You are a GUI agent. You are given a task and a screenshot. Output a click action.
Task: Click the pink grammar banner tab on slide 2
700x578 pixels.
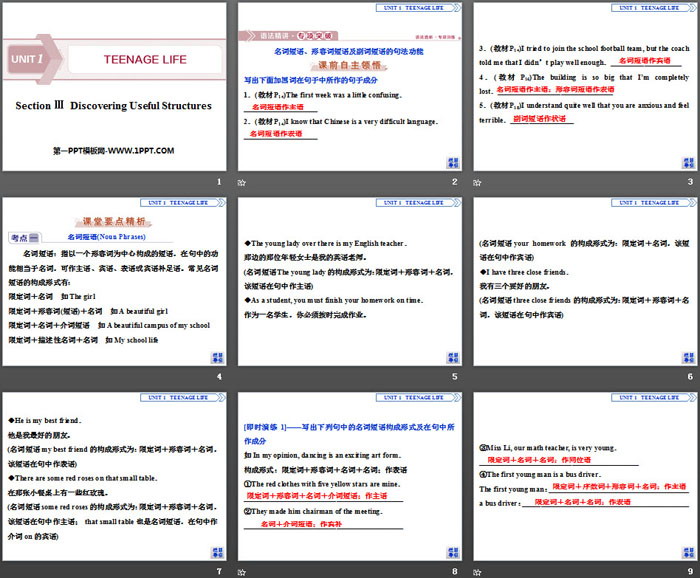pyautogui.click(x=288, y=36)
